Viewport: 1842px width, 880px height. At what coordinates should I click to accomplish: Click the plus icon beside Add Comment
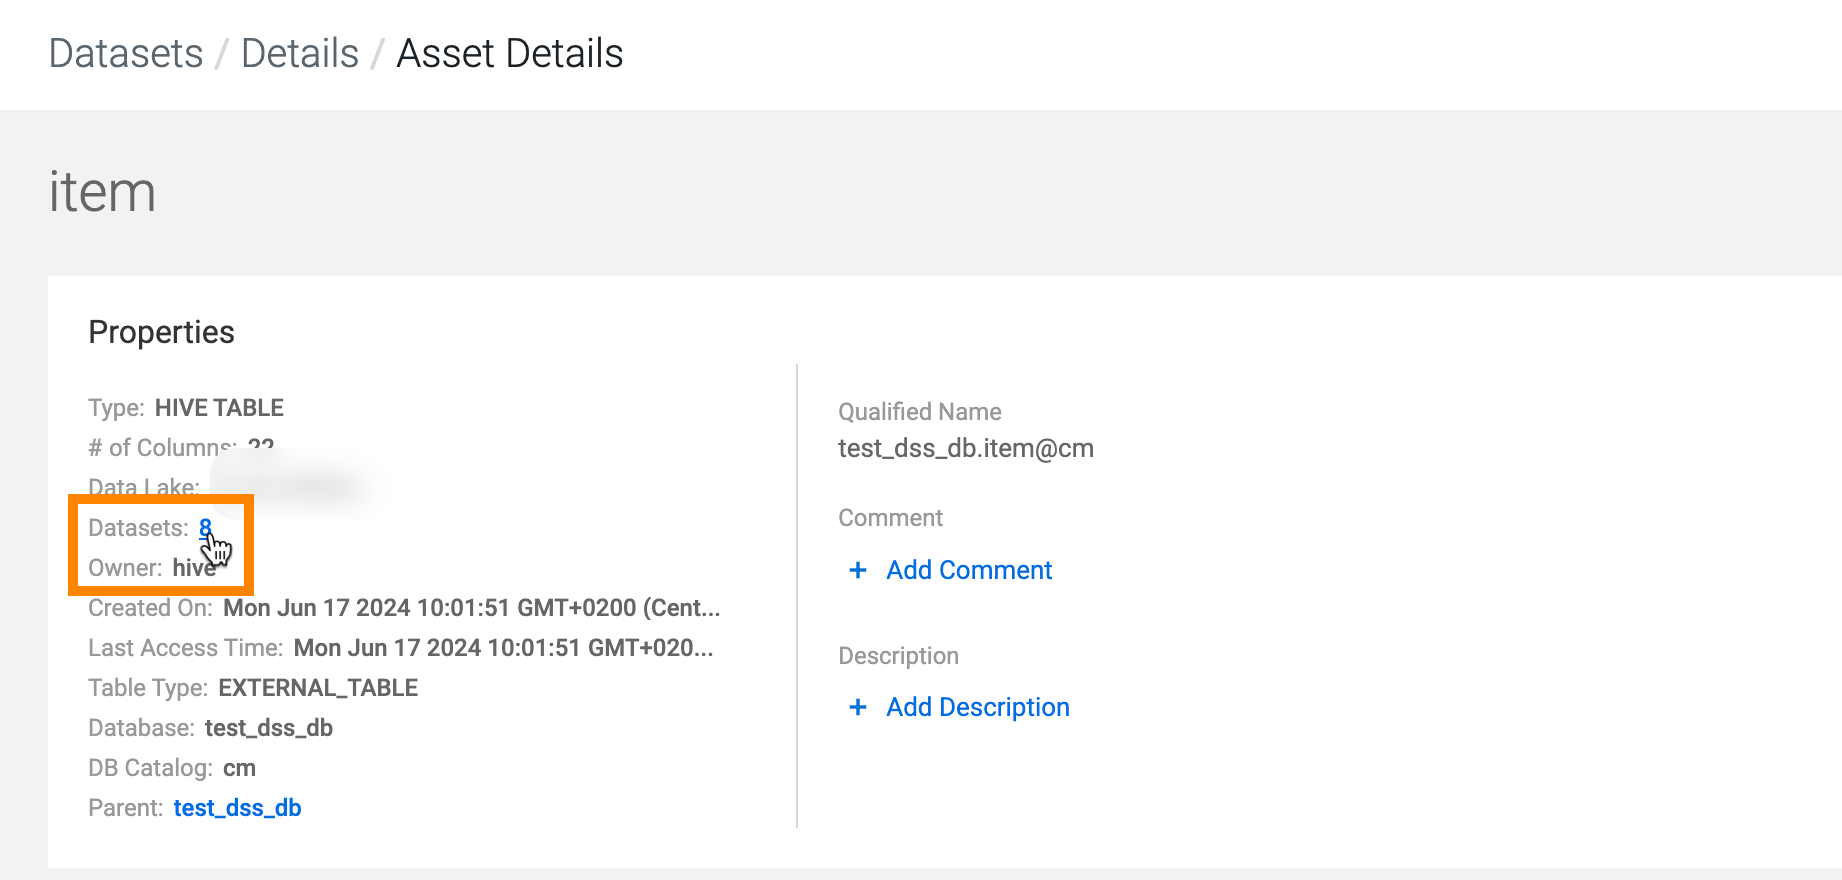[x=857, y=570]
